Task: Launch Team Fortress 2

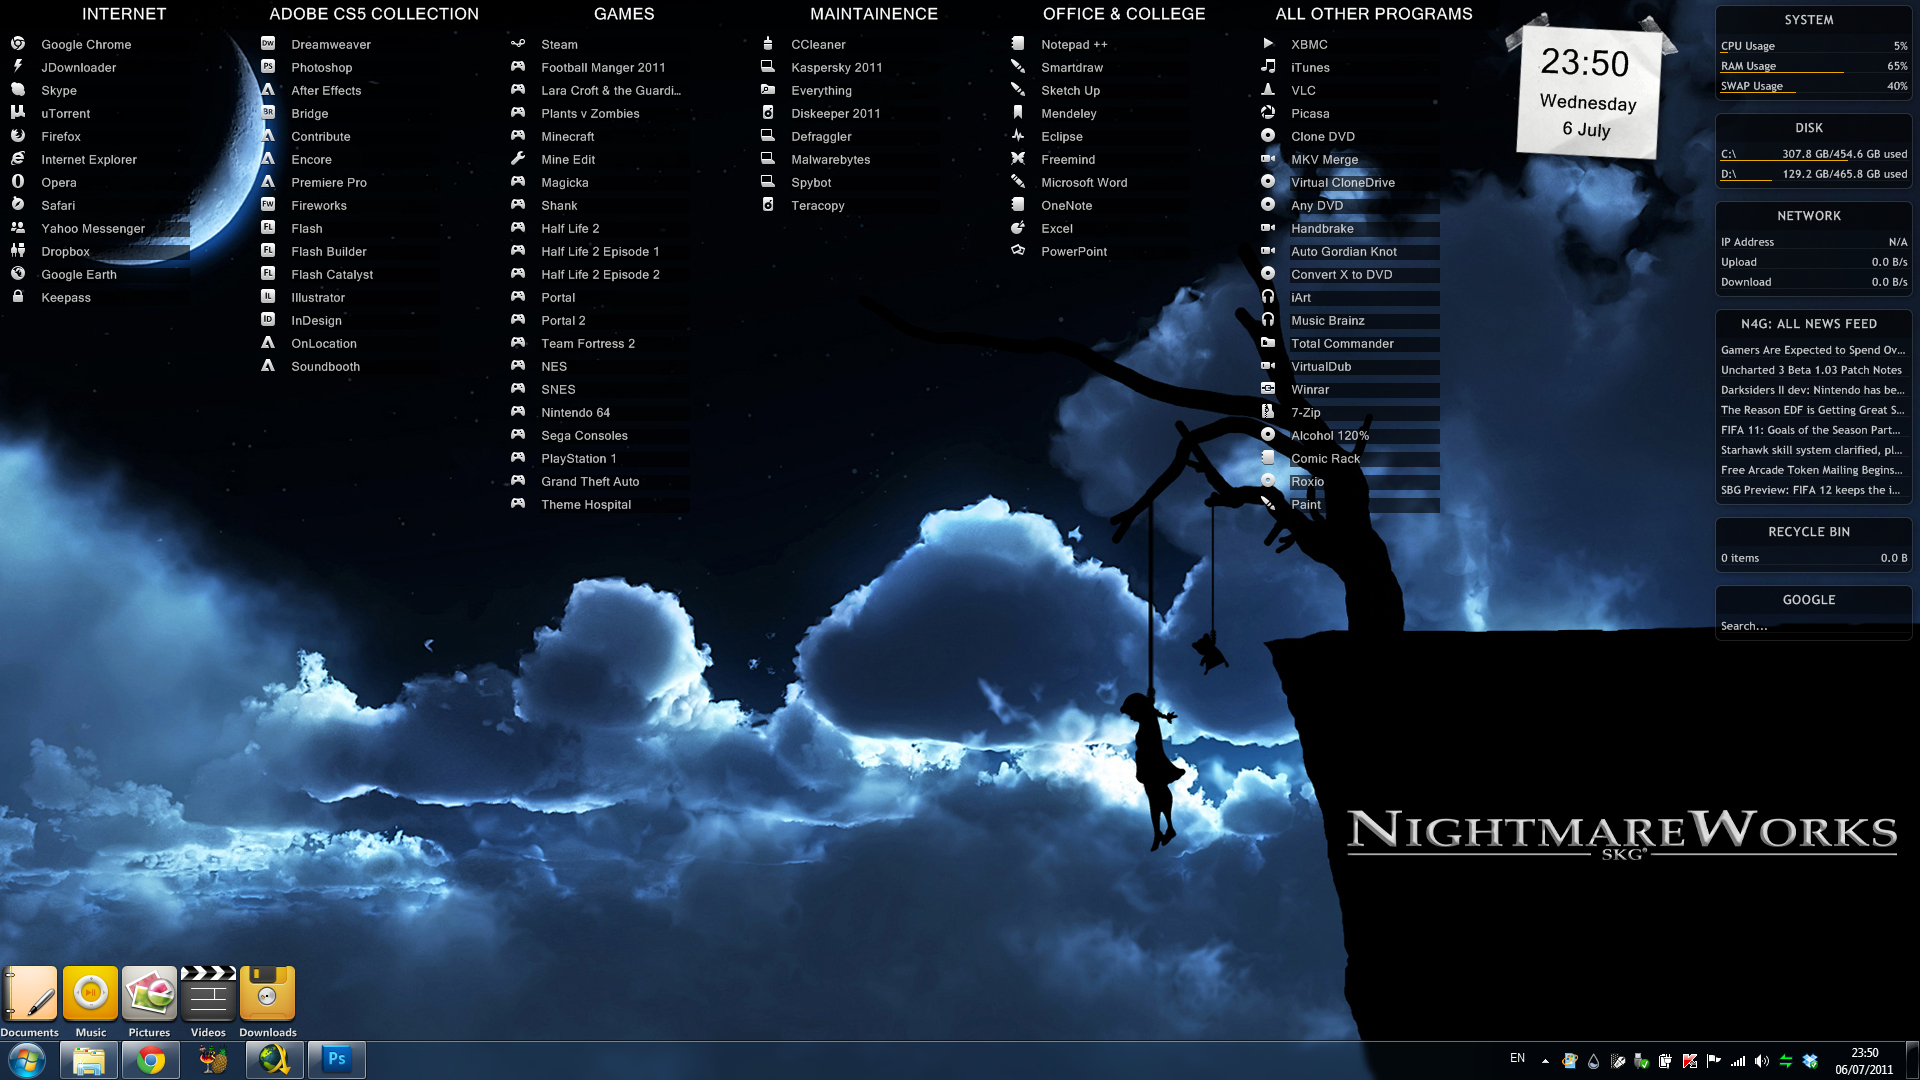Action: pyautogui.click(x=588, y=343)
